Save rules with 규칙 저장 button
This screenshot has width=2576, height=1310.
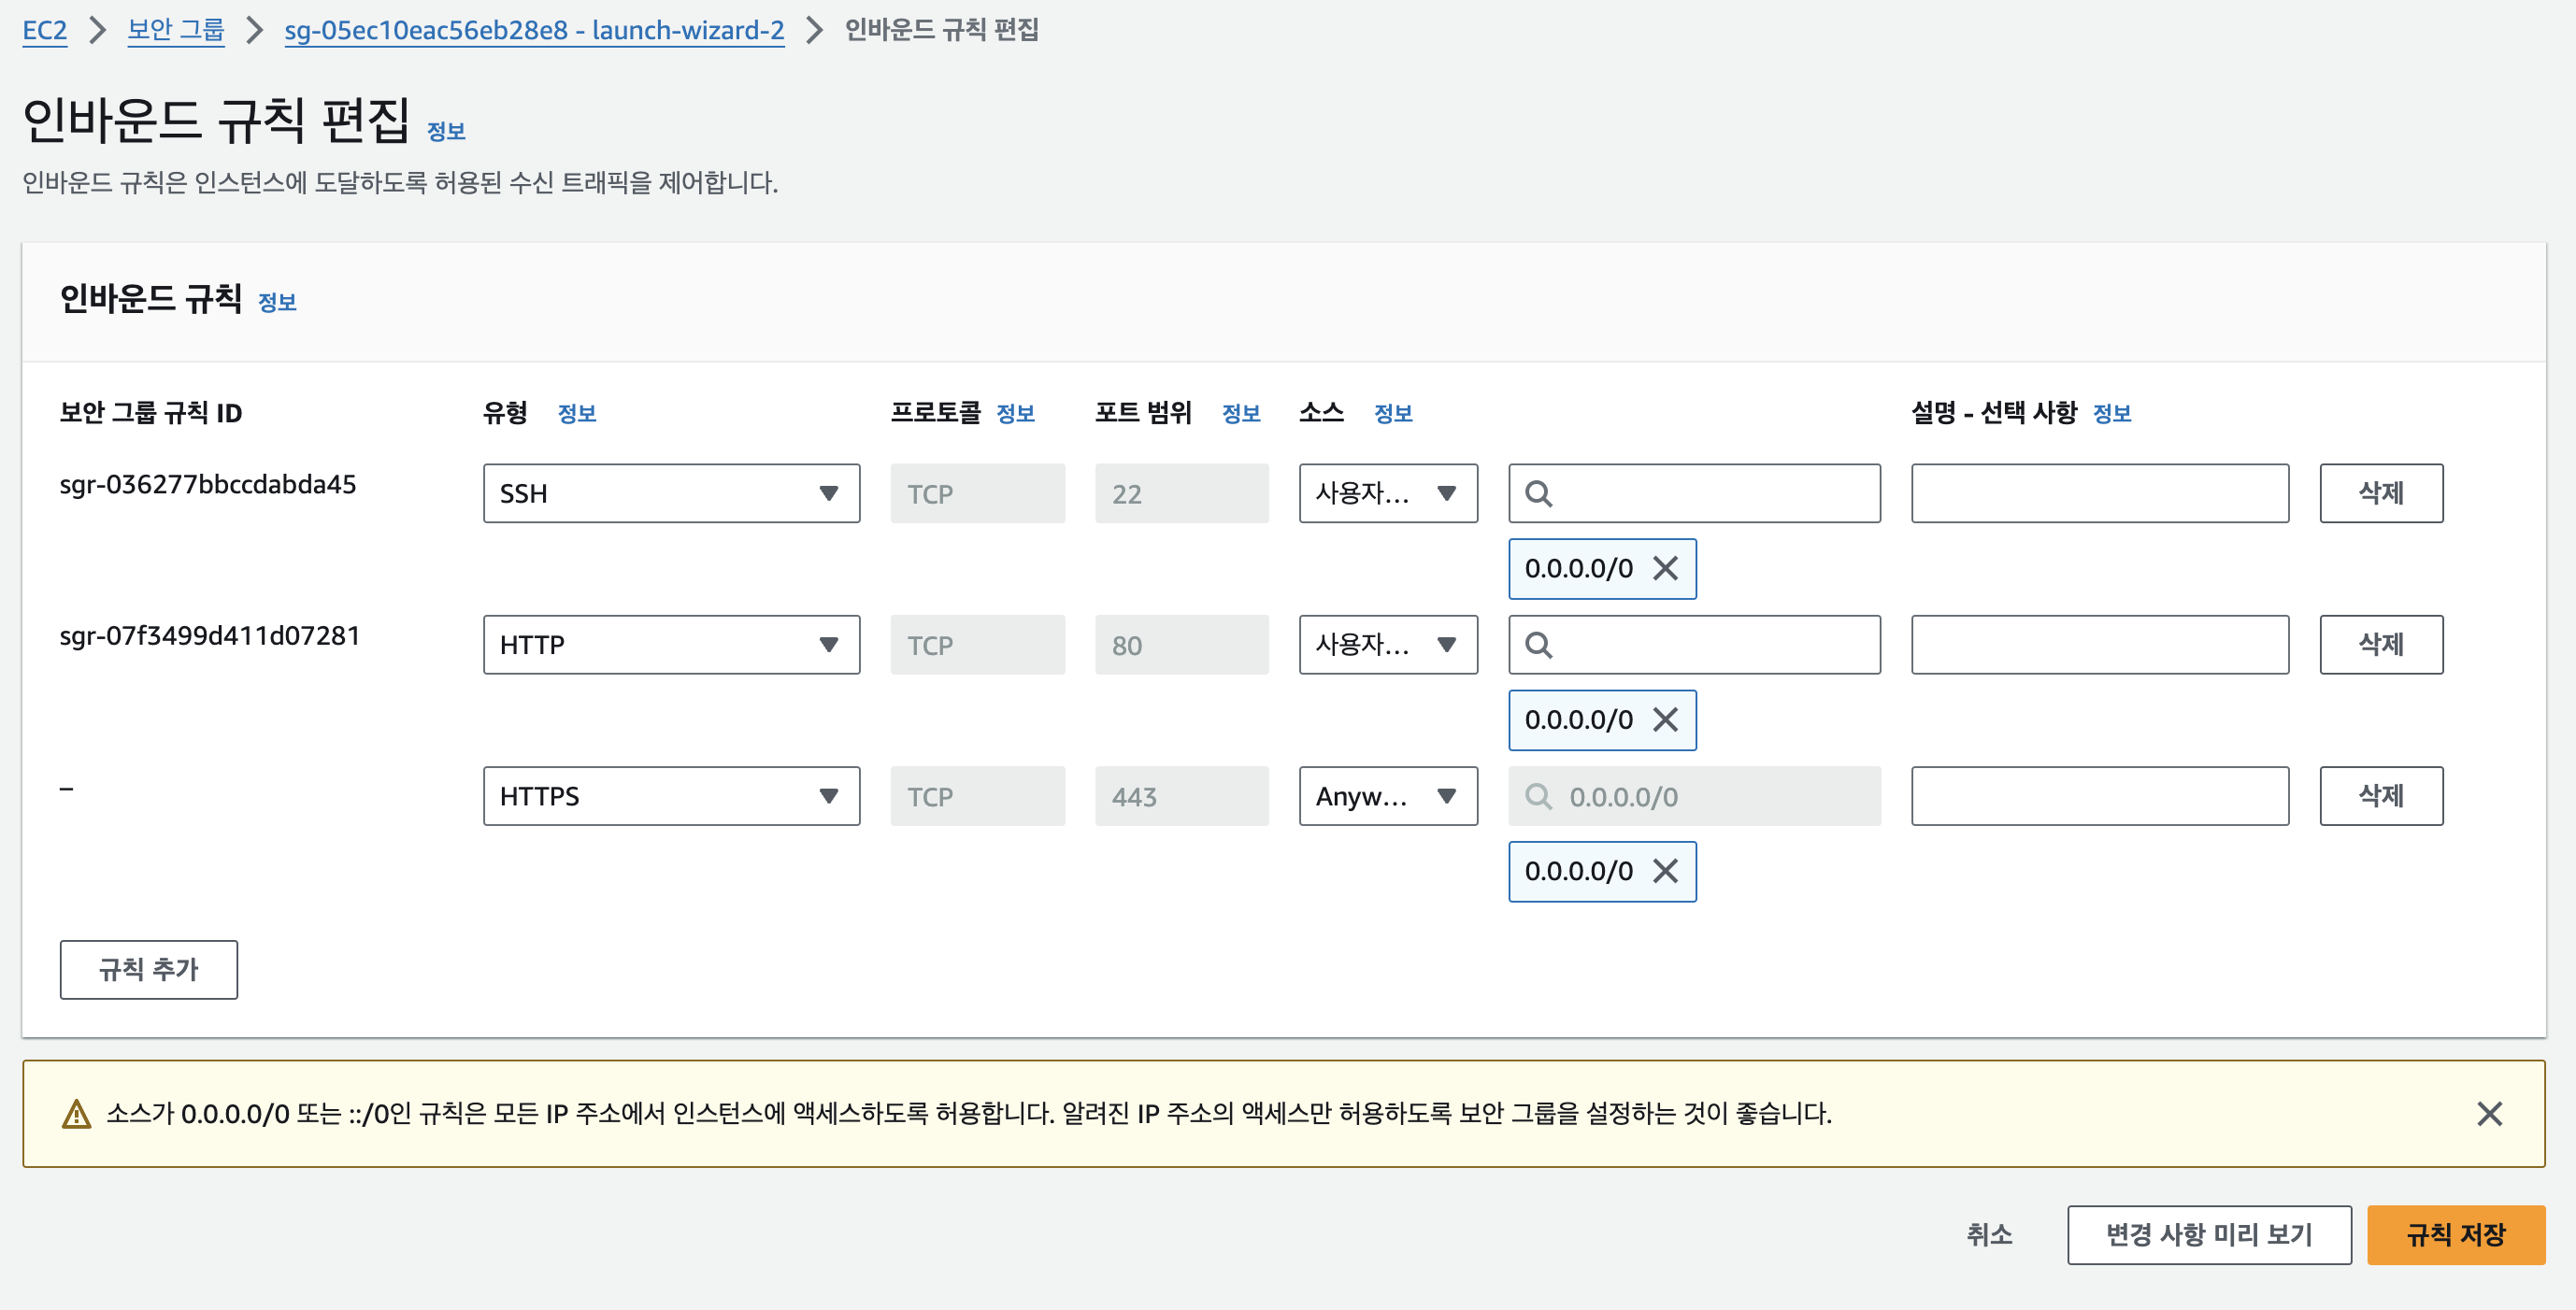click(2455, 1235)
